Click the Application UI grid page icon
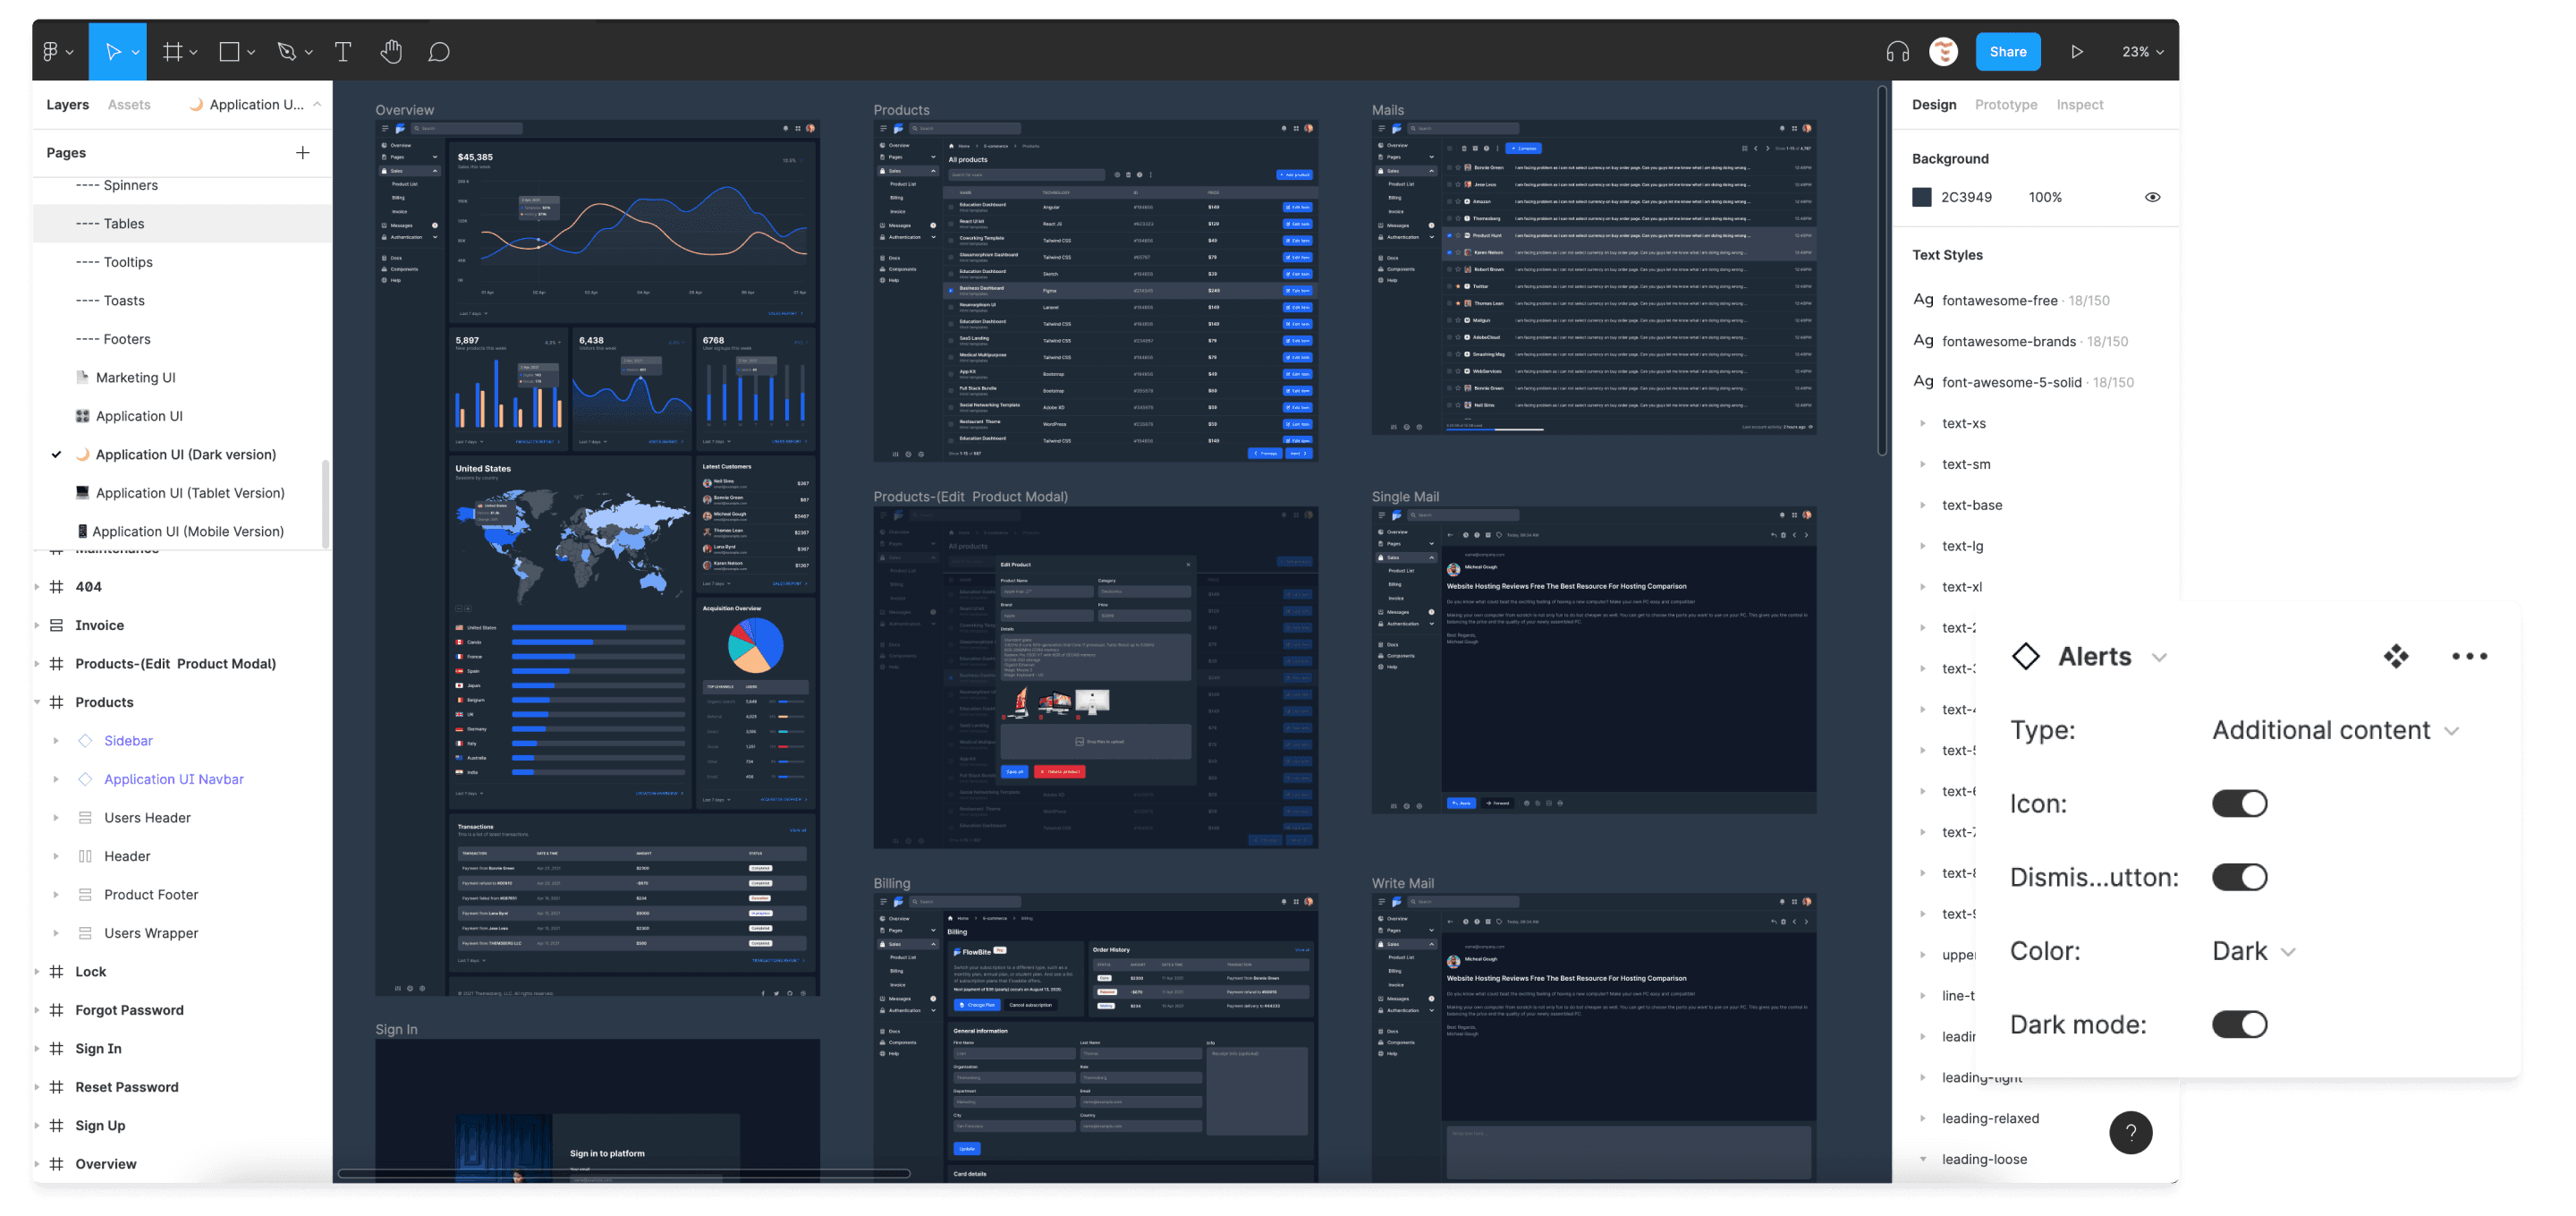 tap(82, 416)
